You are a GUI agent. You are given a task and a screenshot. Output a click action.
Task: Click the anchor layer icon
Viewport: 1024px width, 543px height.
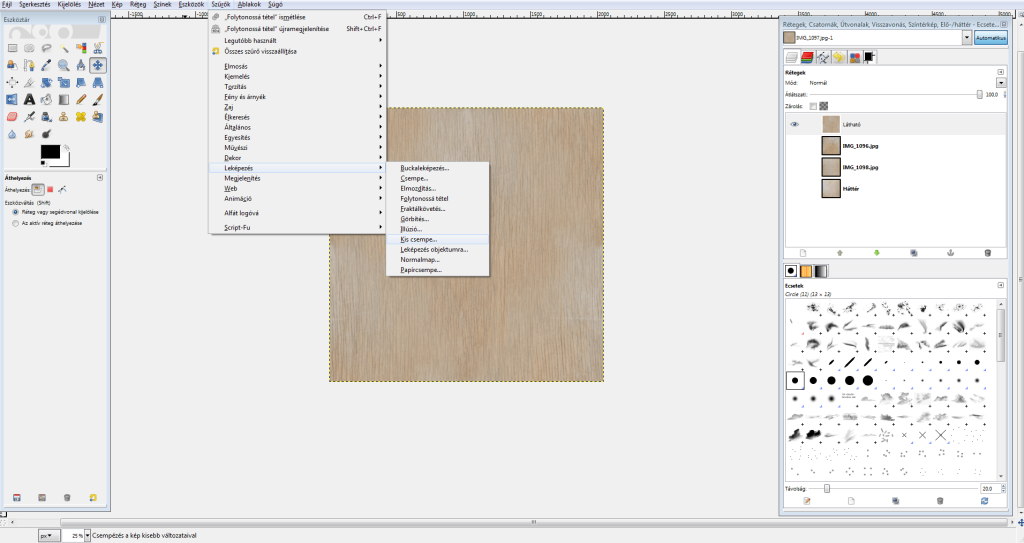(950, 253)
